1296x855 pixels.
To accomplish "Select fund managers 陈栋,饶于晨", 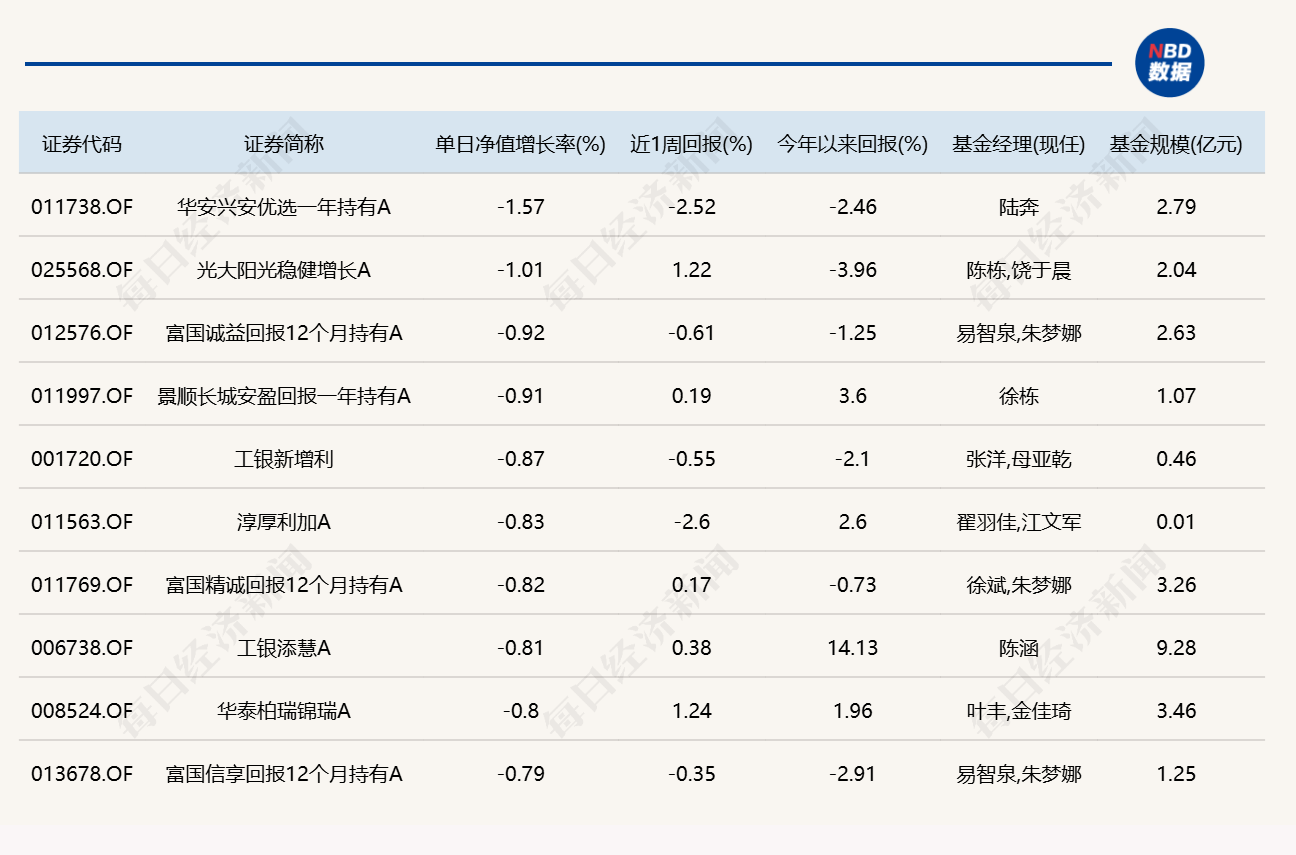I will (1019, 270).
